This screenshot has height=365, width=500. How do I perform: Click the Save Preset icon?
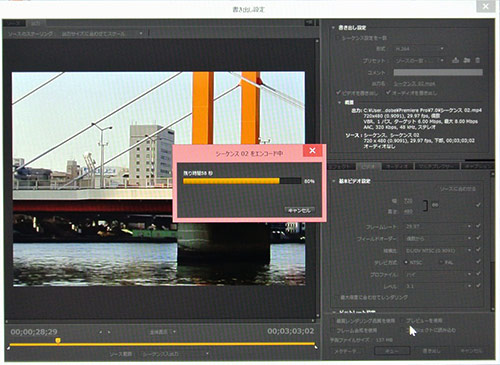click(x=456, y=60)
